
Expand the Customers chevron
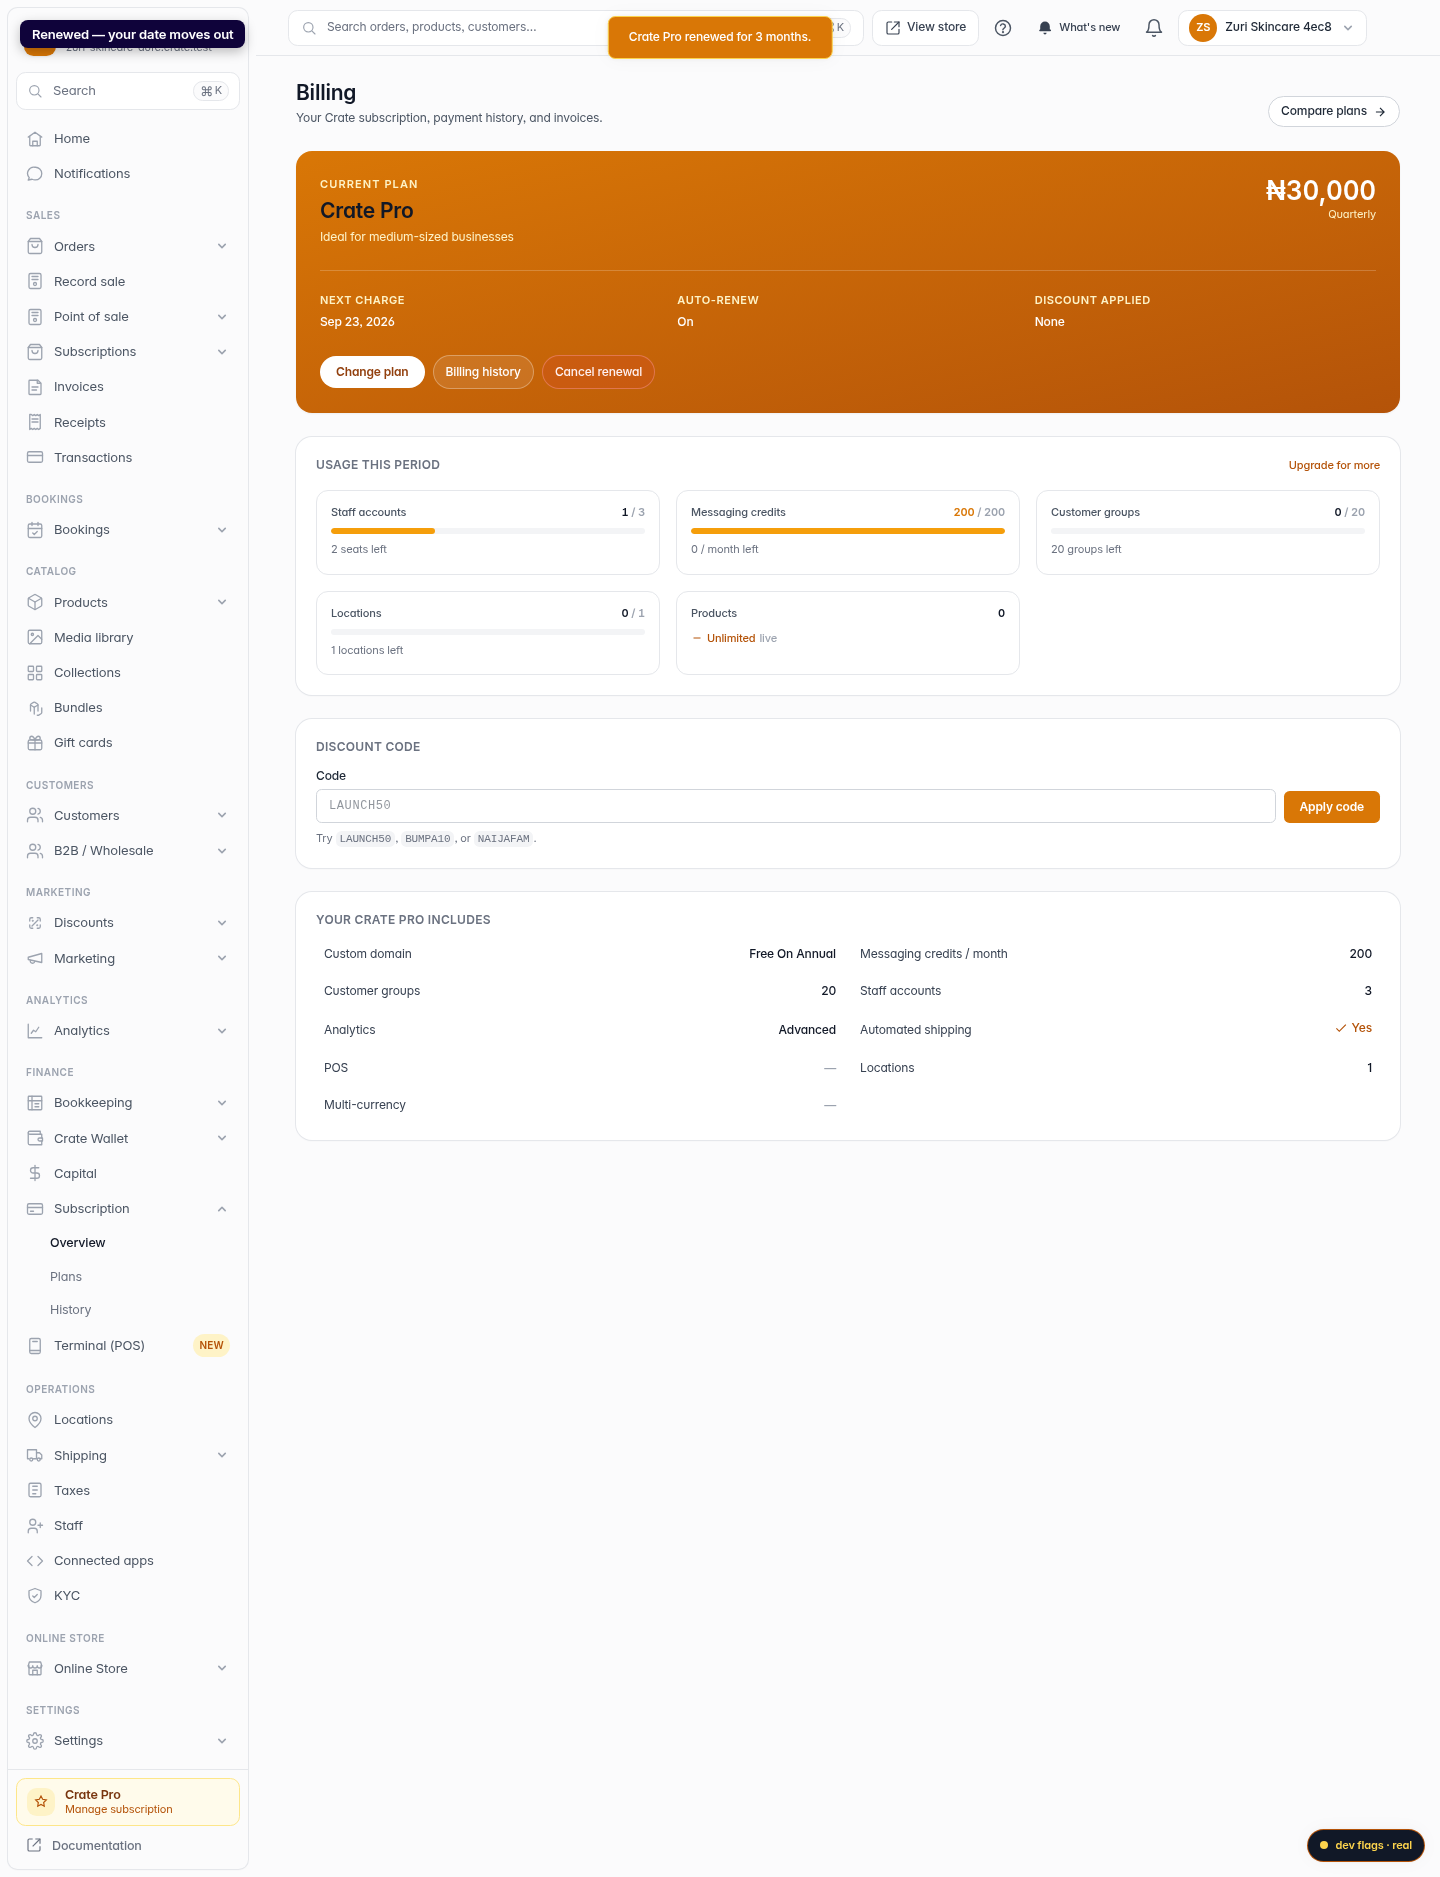pyautogui.click(x=222, y=816)
